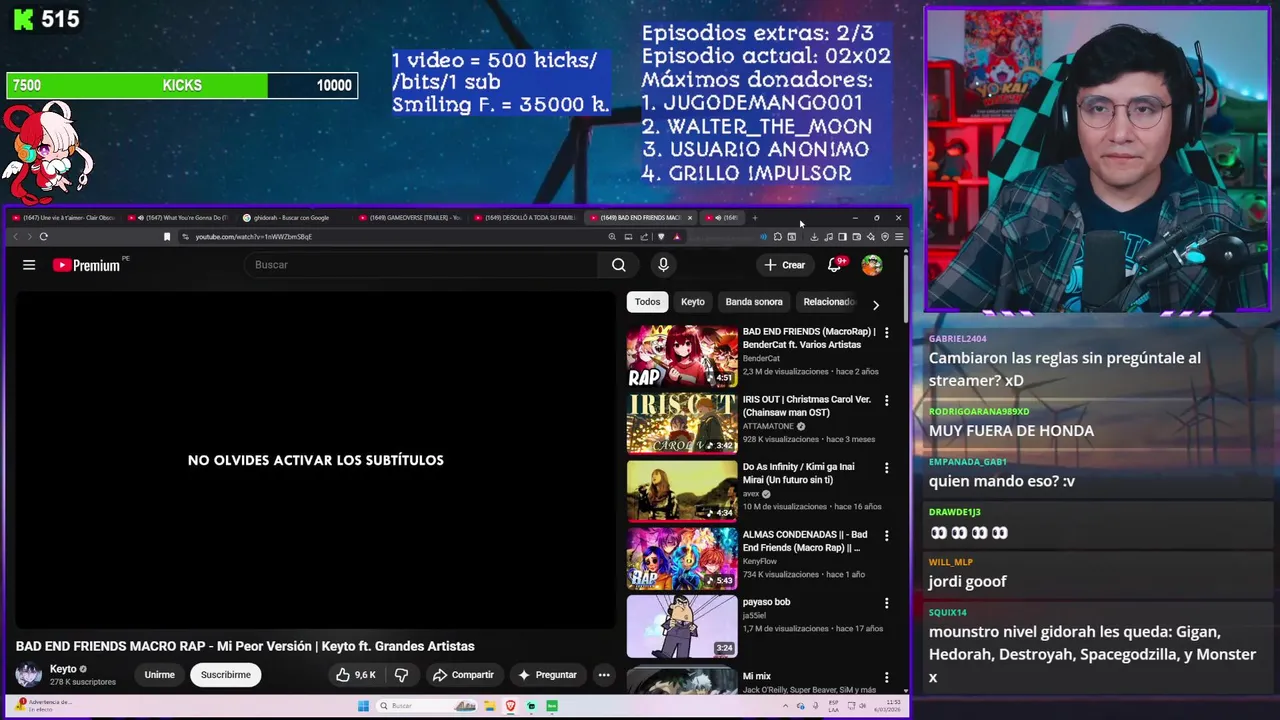Open the Brave Shields lion icon
Image resolution: width=1280 pixels, height=720 pixels.
[x=661, y=237]
